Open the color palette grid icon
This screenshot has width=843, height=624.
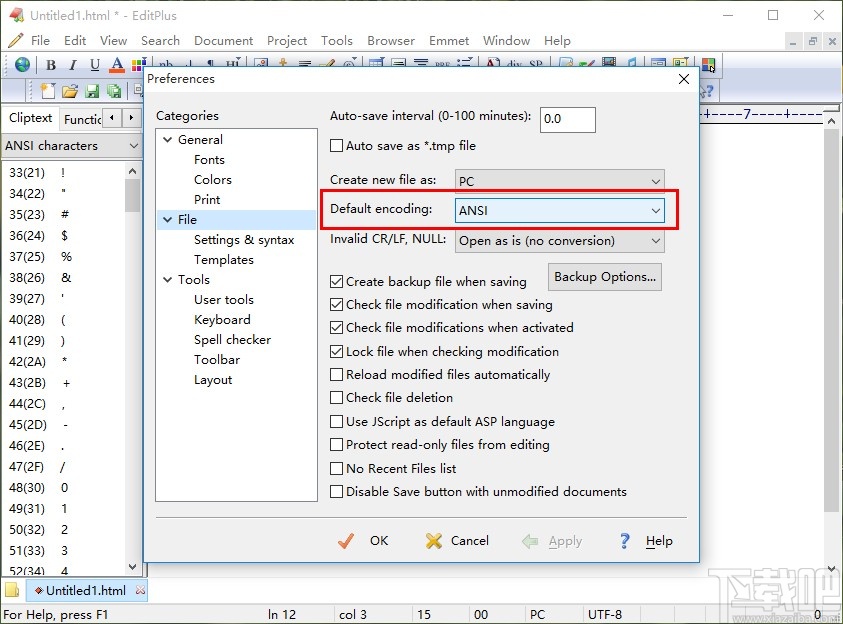click(x=139, y=65)
